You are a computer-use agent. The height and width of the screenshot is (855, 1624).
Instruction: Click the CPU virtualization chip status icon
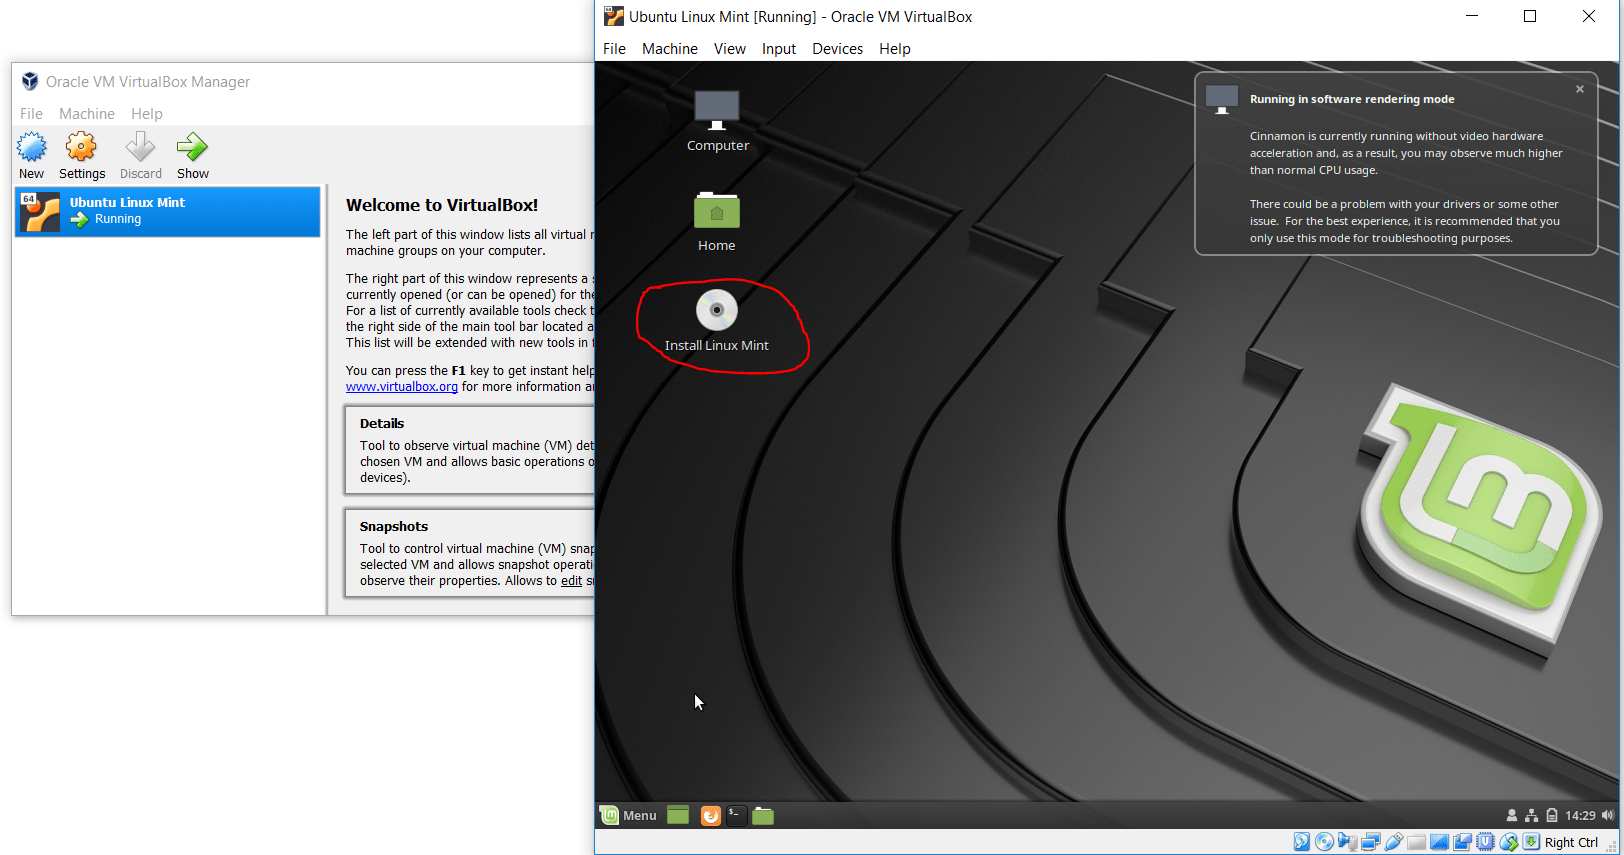point(1485,842)
